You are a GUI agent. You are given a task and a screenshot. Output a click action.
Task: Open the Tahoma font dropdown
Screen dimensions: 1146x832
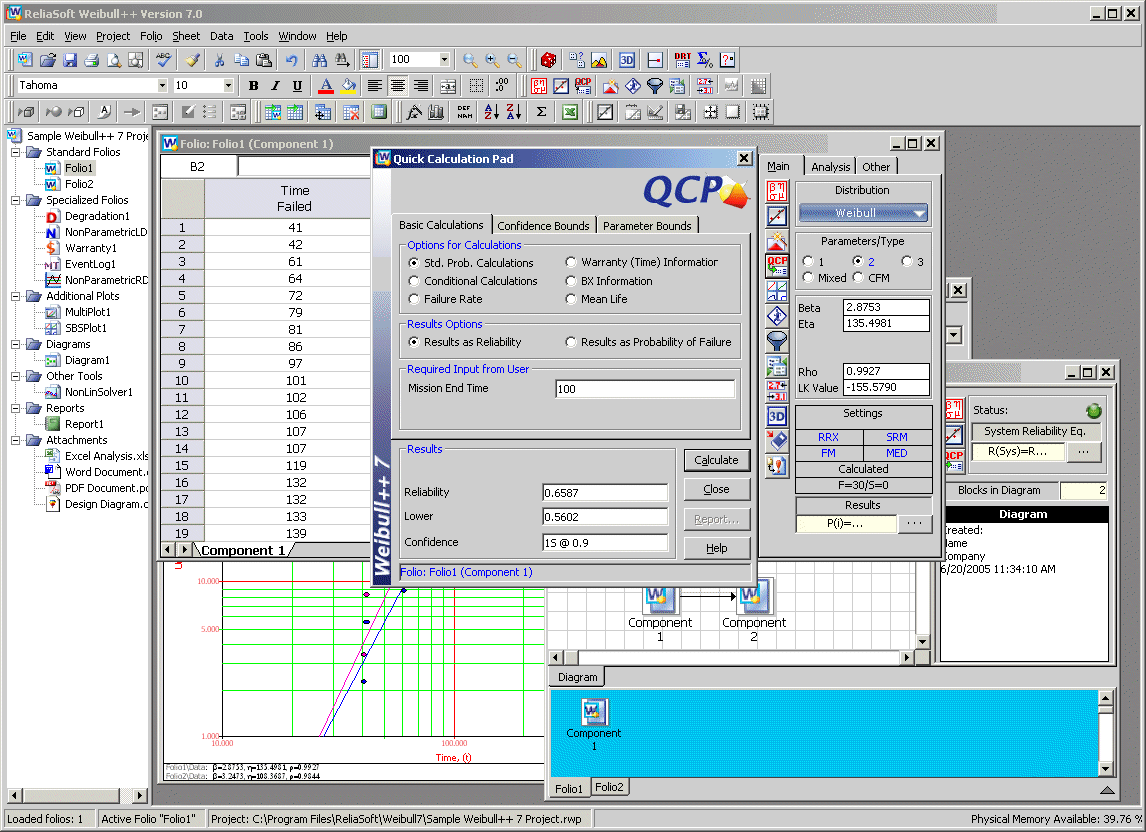(162, 86)
